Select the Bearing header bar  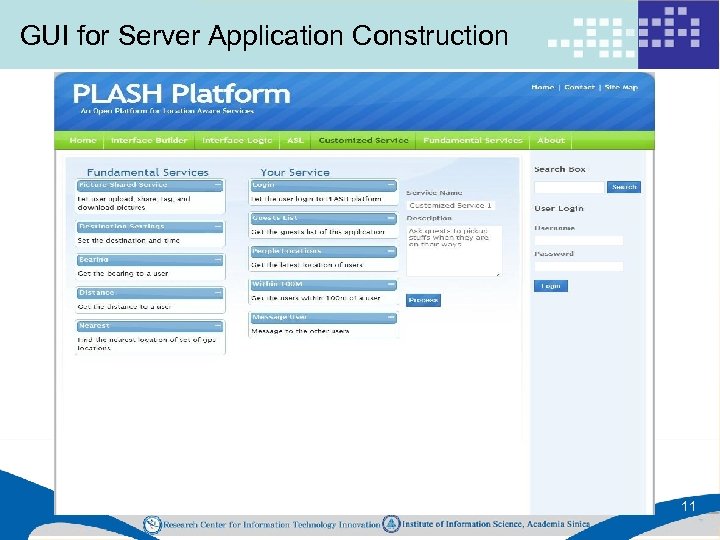(150, 260)
